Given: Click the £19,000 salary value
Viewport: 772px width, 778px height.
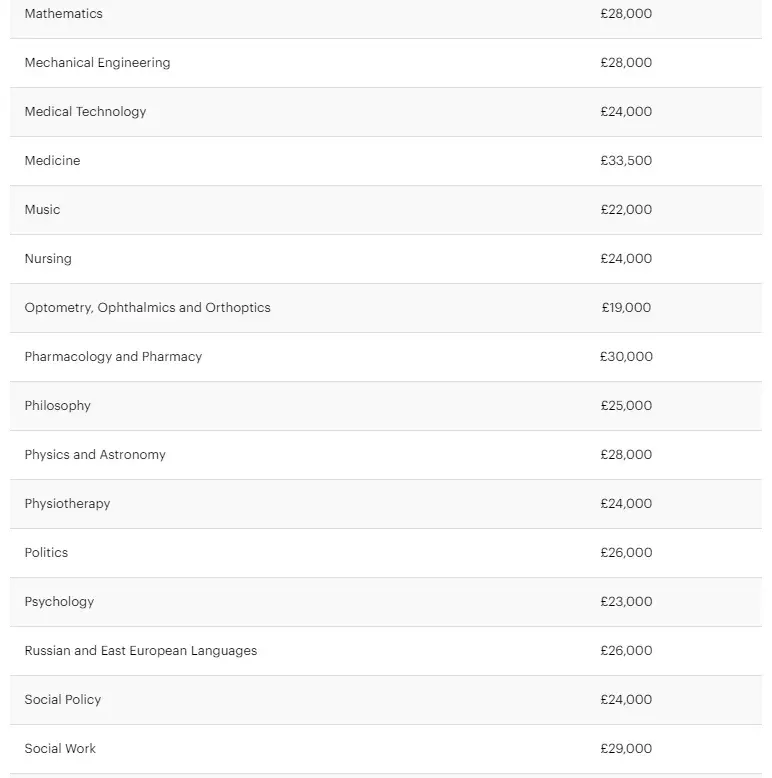Looking at the screenshot, I should [626, 308].
